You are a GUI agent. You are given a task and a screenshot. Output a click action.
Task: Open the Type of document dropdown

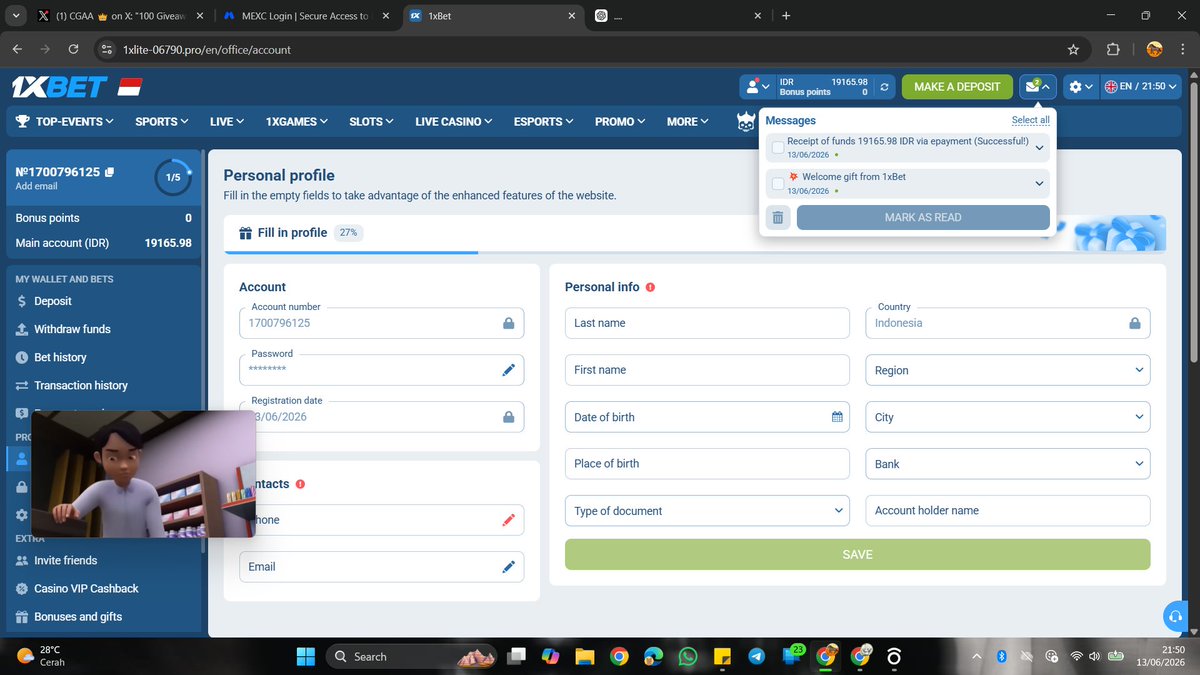coord(707,511)
